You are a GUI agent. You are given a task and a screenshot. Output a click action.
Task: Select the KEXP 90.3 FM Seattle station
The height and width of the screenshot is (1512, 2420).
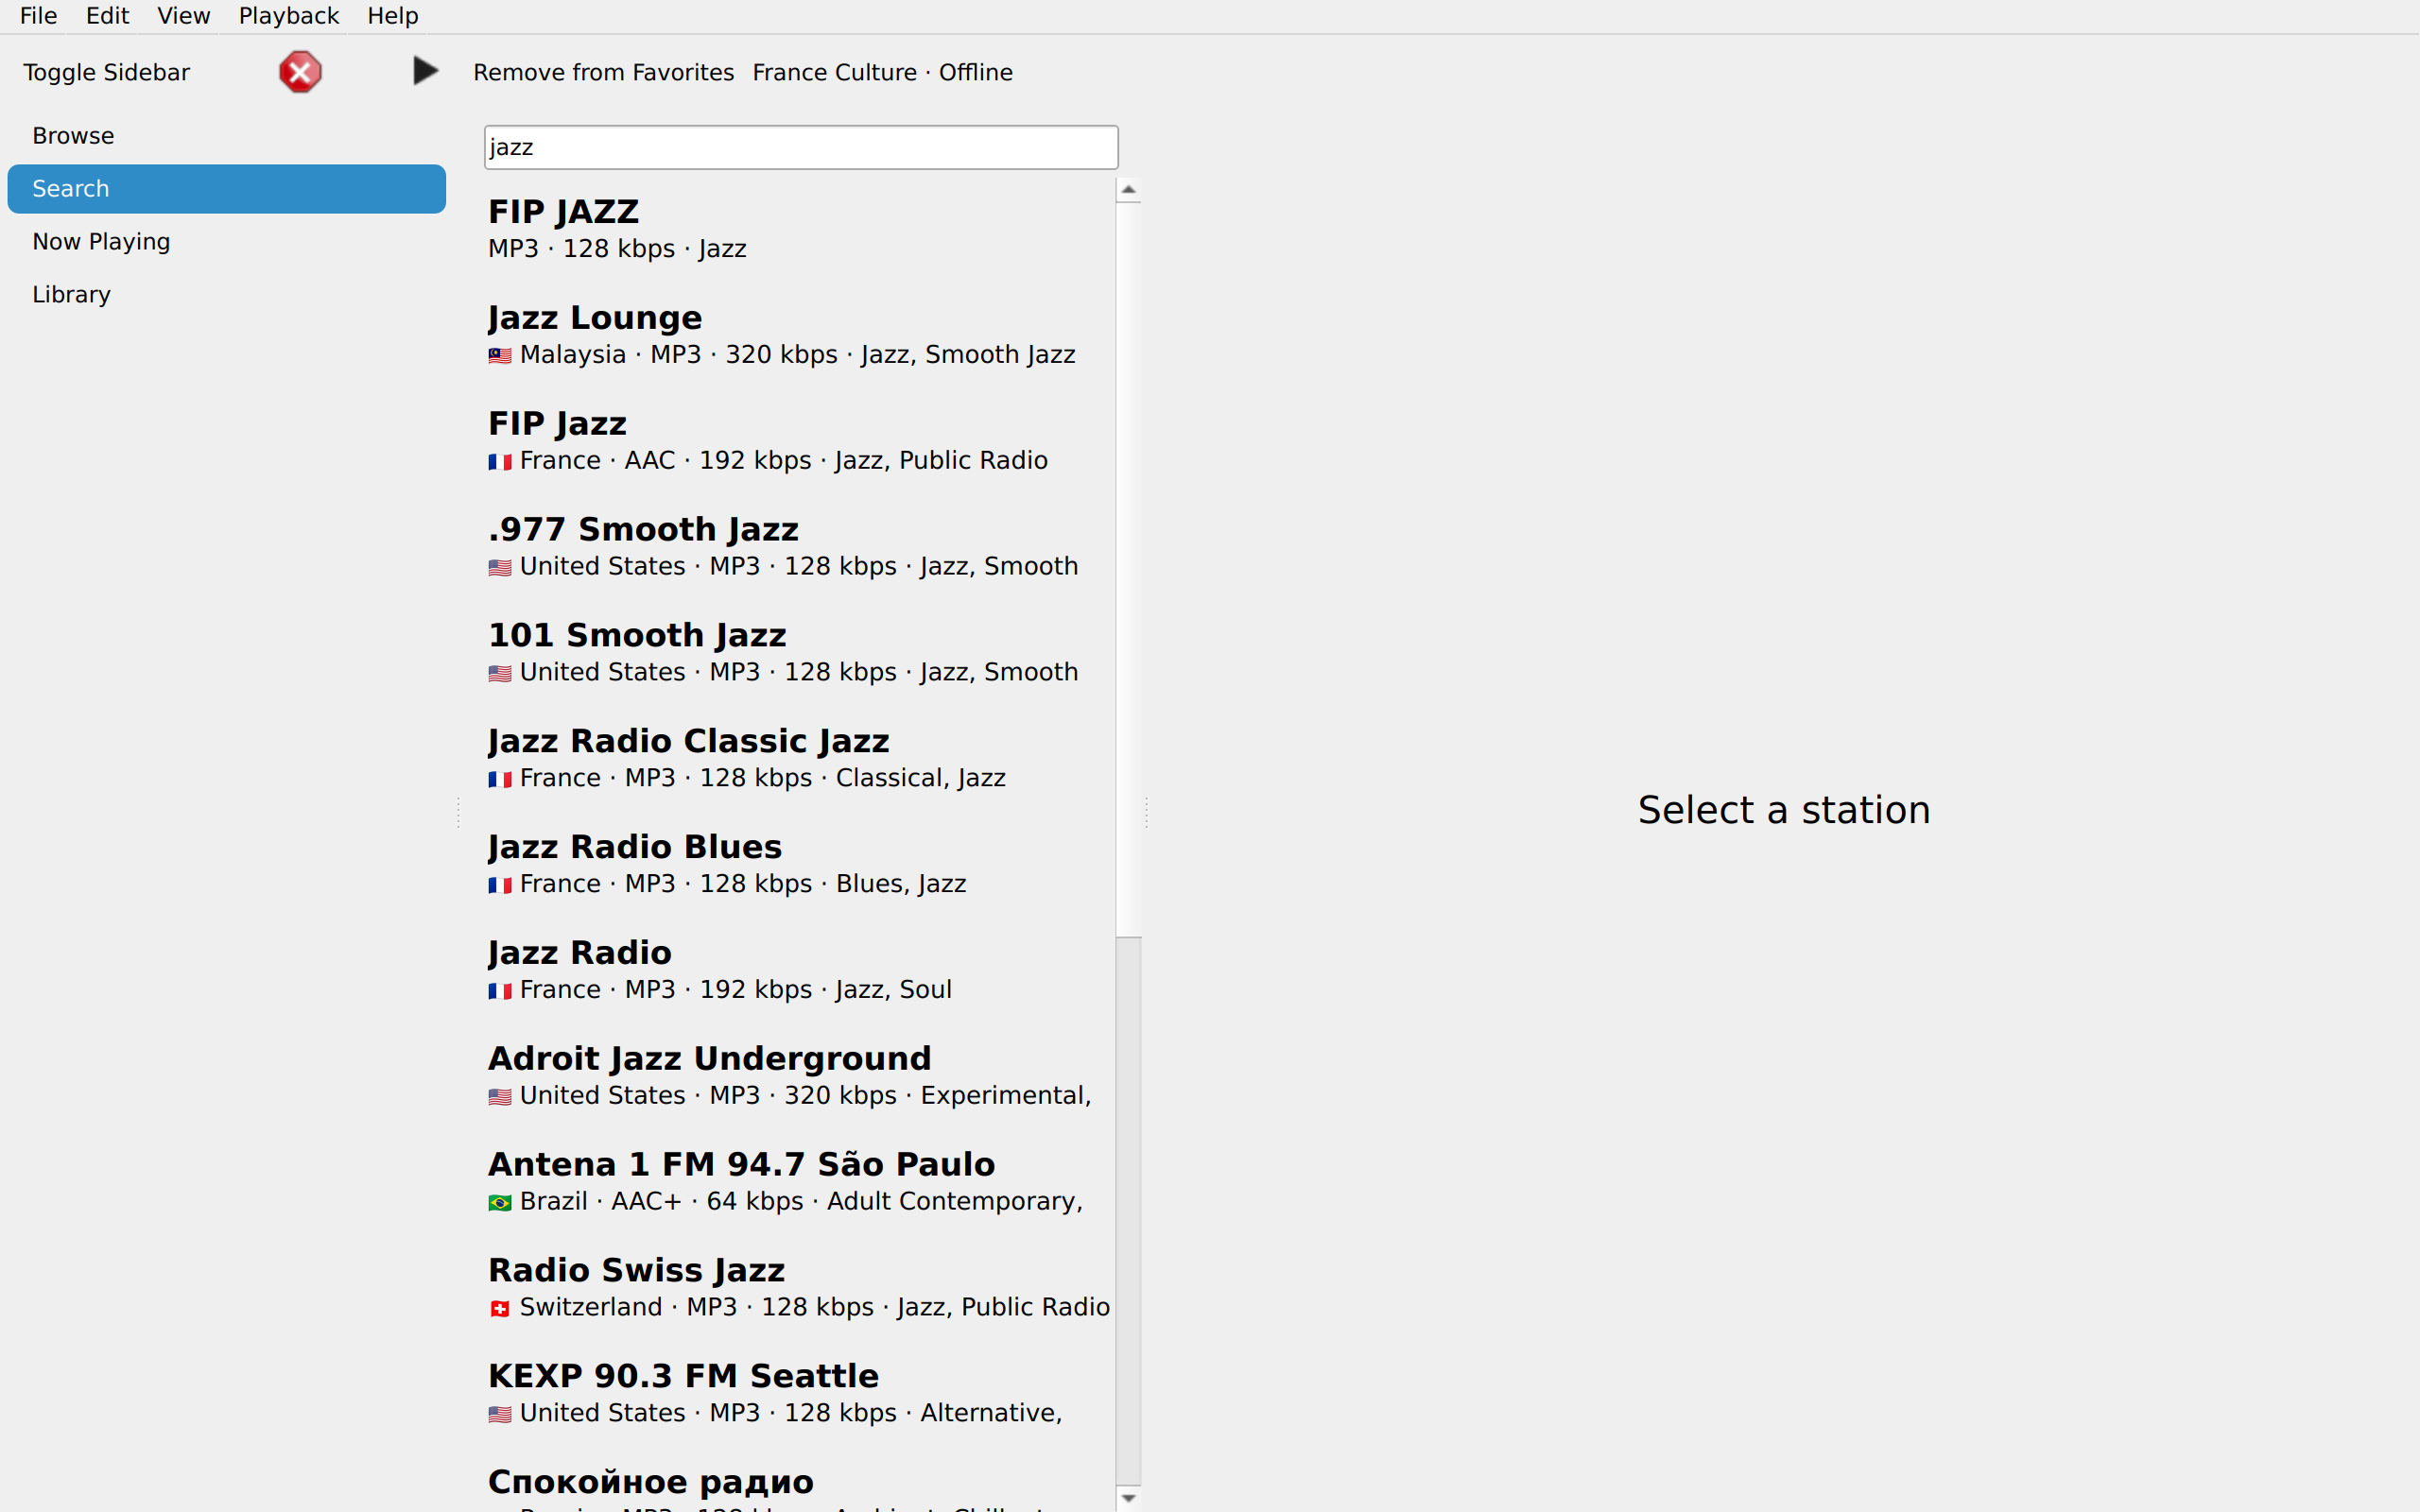click(800, 1395)
